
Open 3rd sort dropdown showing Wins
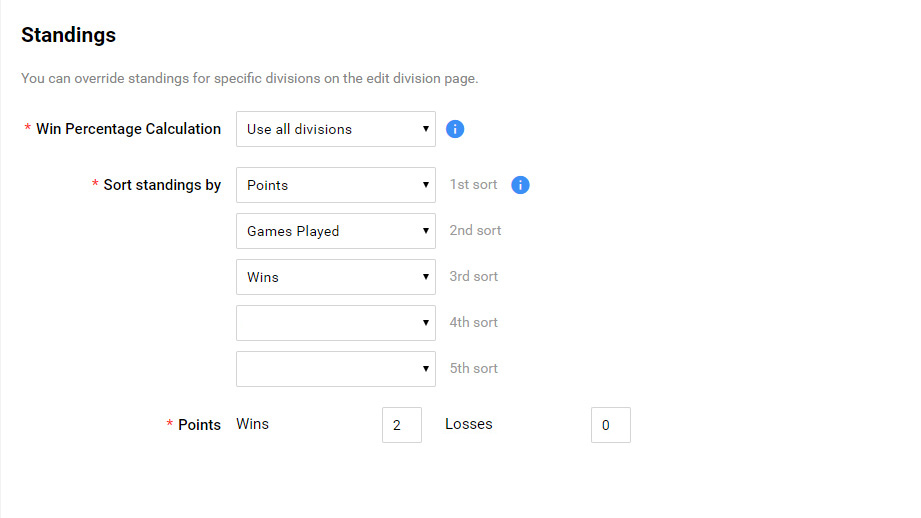pos(336,277)
